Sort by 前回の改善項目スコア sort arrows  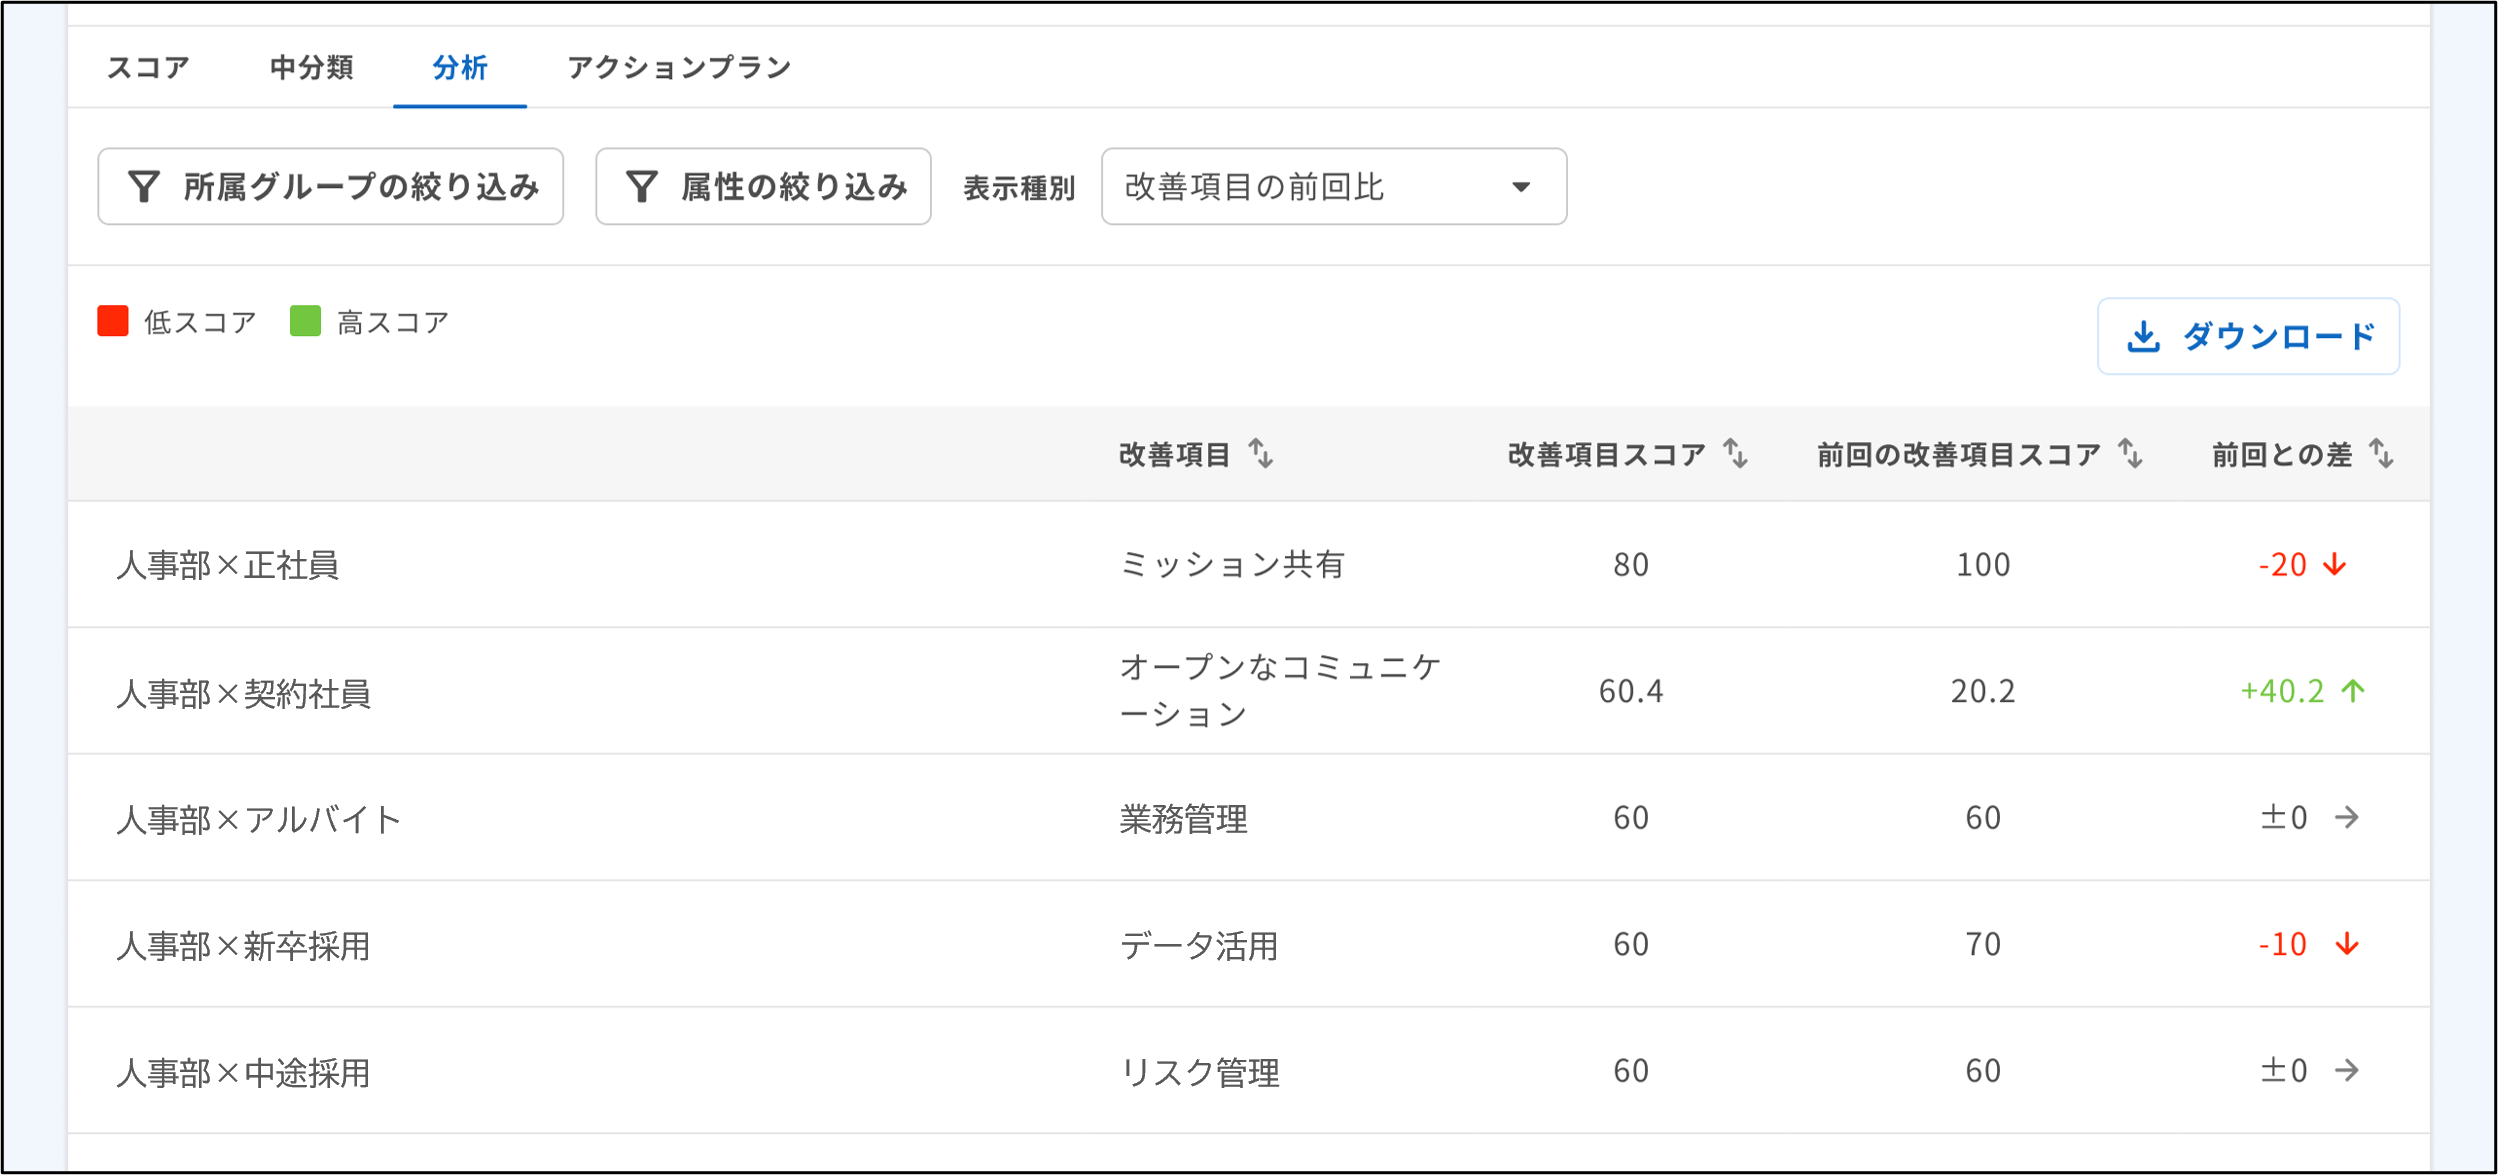tap(2130, 455)
